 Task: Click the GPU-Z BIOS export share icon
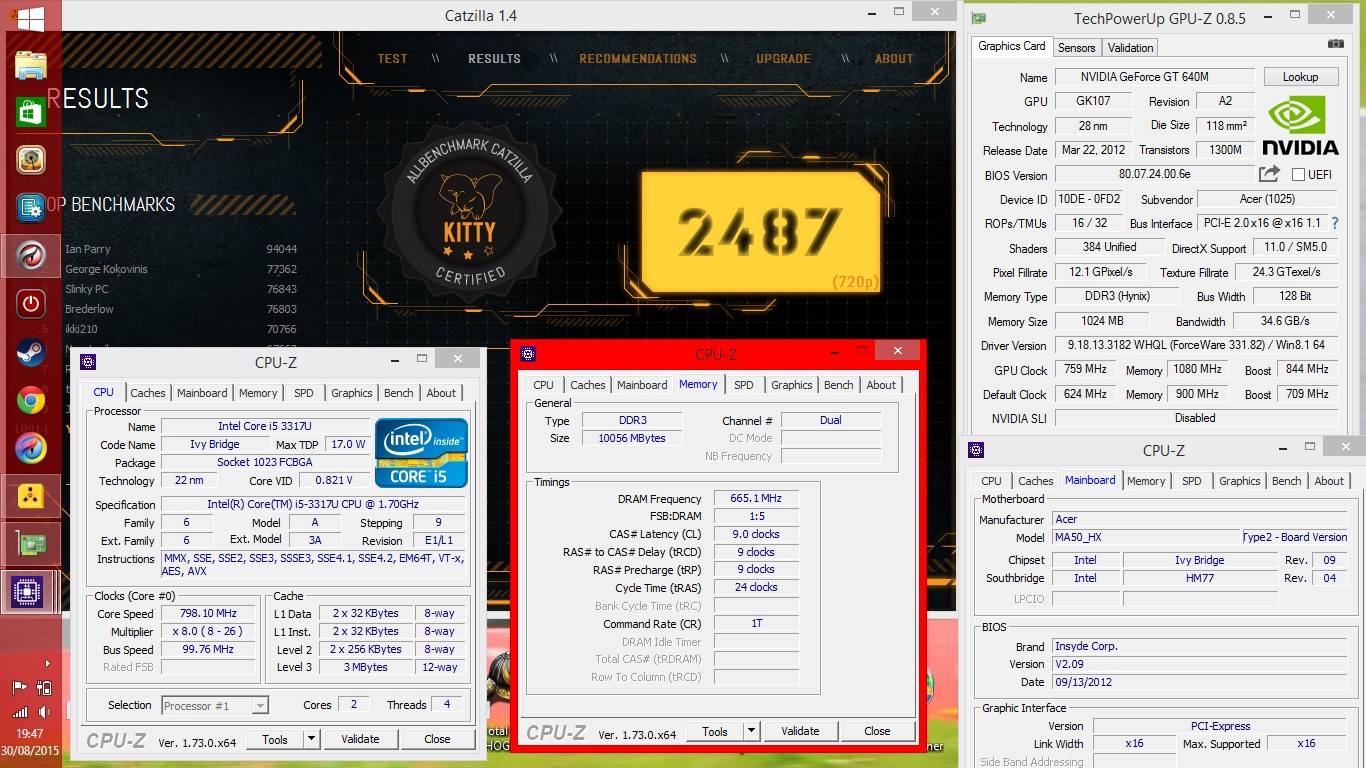point(1270,174)
